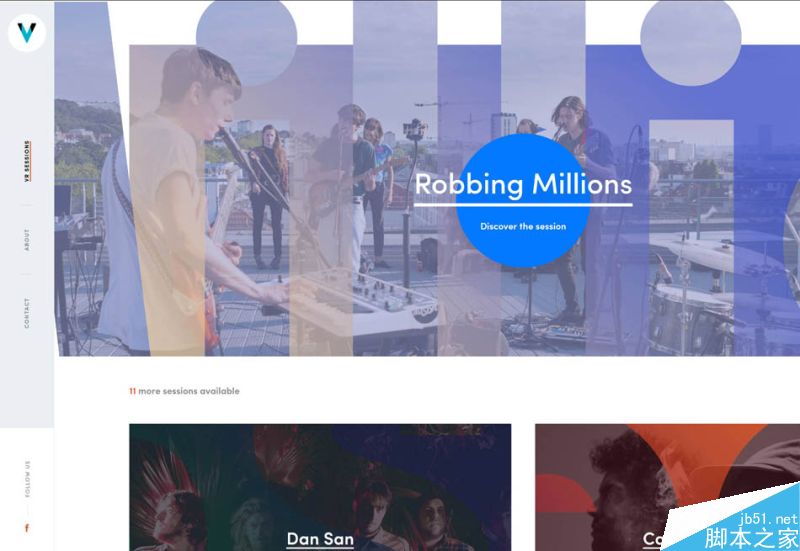Viewport: 800px width, 551px height.
Task: Open the Facebook follow icon
Action: [27, 528]
